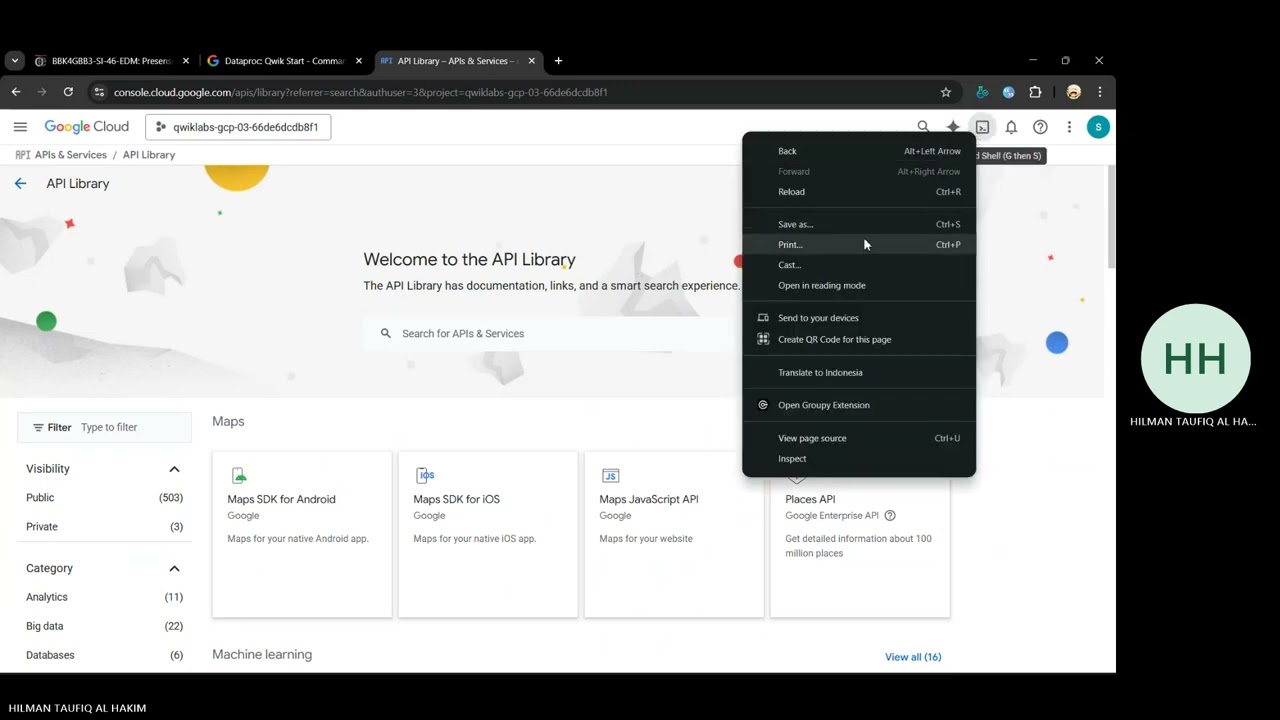Screen dimensions: 1280x720
Task: Bookmark this page with the star icon
Action: (946, 92)
